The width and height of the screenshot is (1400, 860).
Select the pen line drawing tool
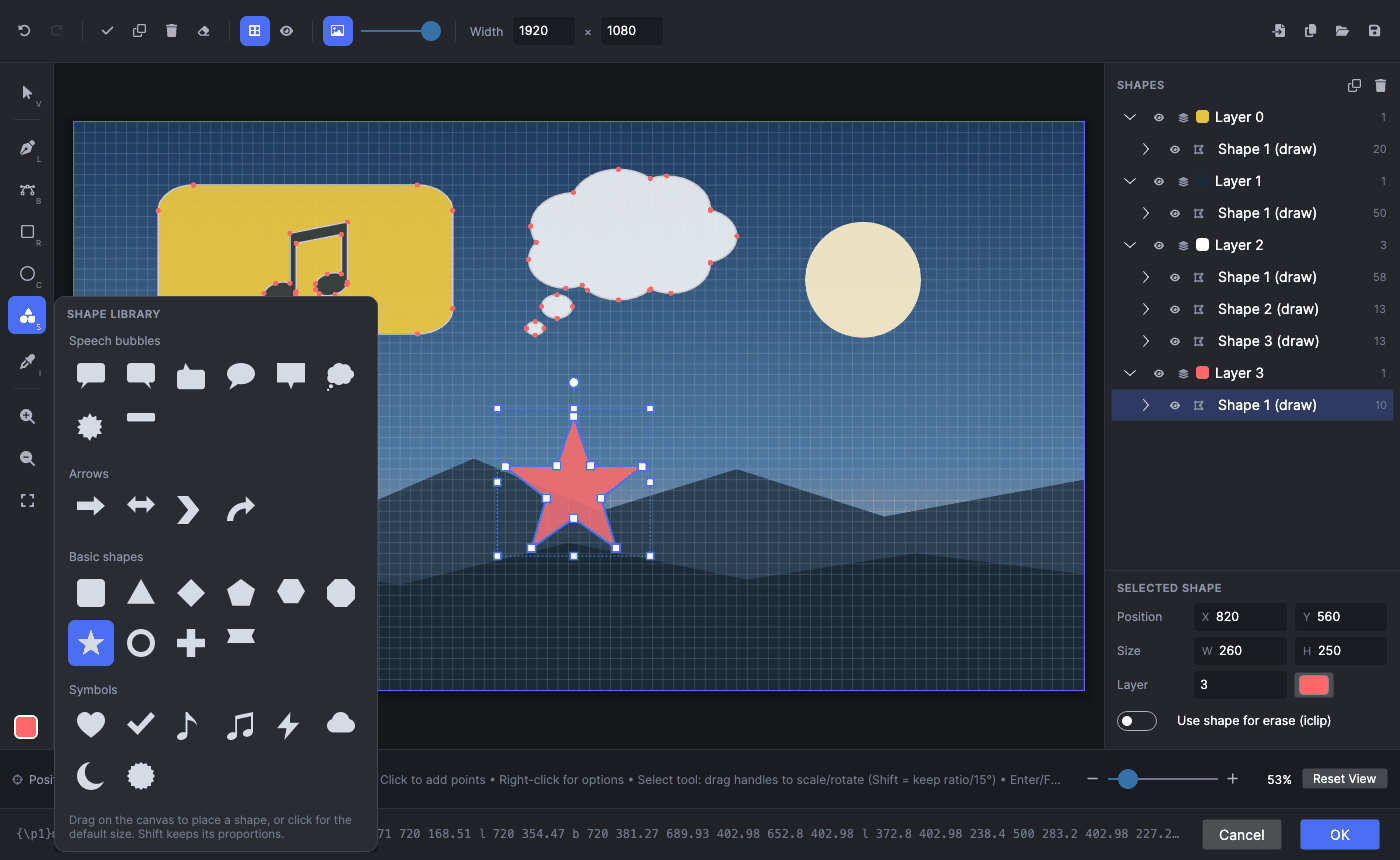tap(27, 148)
